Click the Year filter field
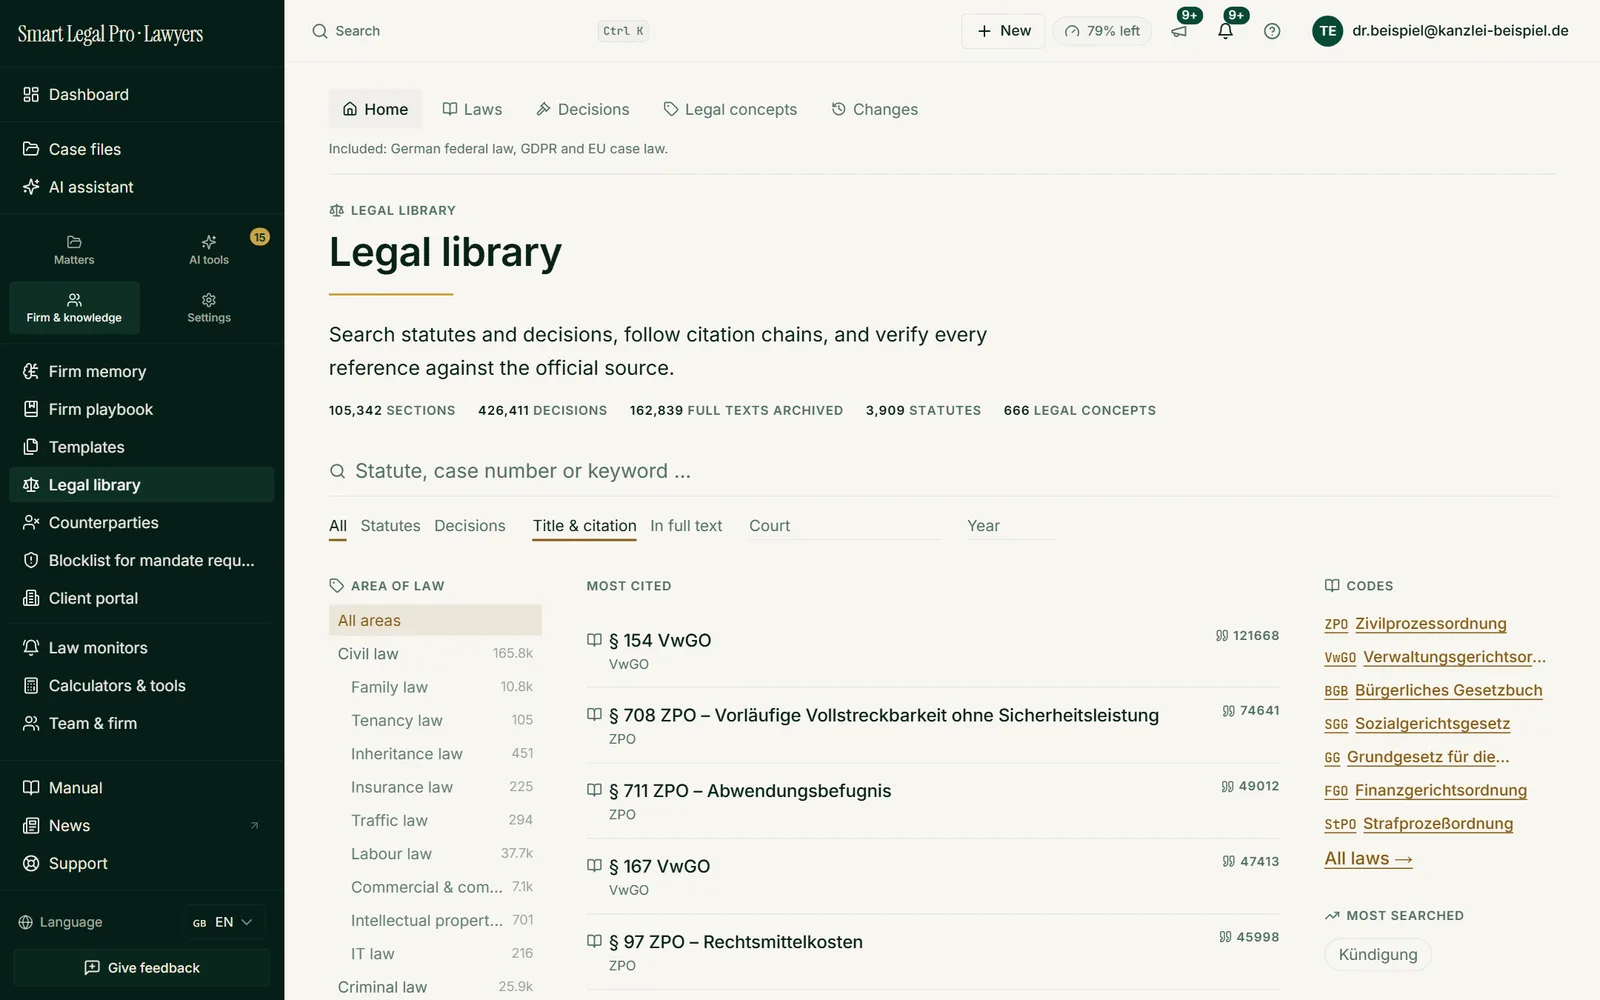 (x=1010, y=526)
